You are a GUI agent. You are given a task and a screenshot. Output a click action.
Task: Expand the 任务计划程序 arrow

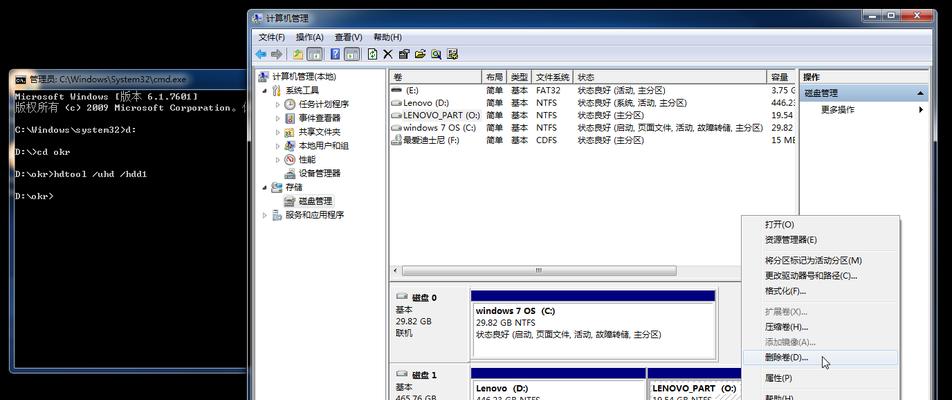277,104
